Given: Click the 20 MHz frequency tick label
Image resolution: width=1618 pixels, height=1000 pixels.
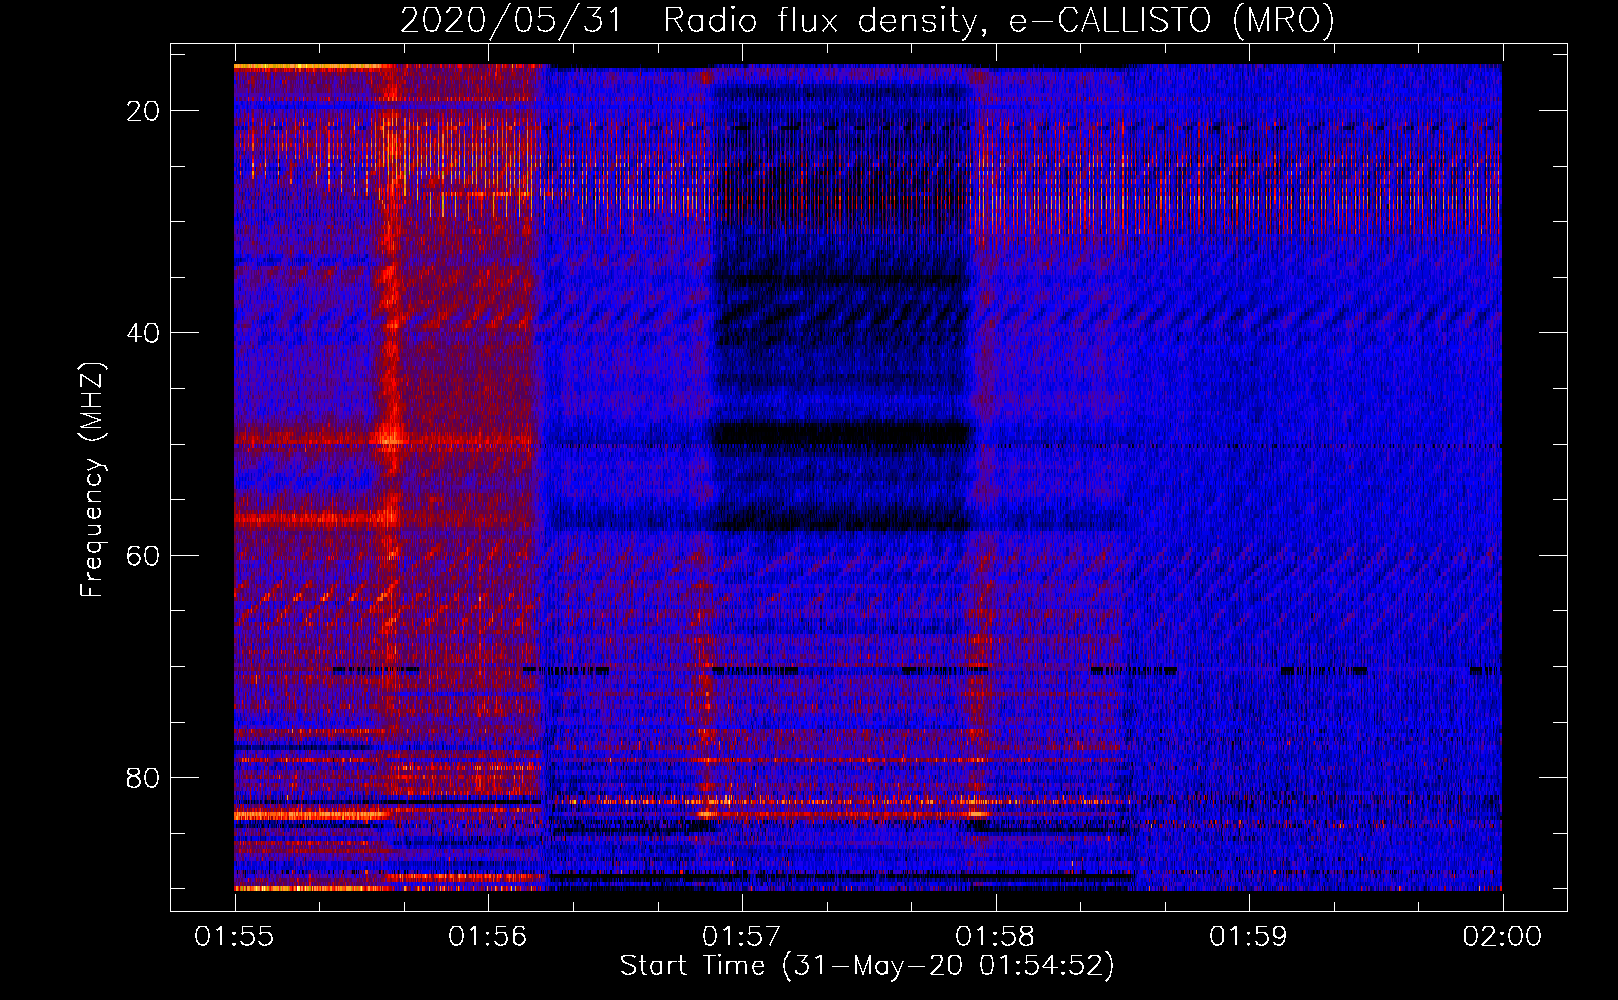Looking at the screenshot, I should tap(144, 111).
